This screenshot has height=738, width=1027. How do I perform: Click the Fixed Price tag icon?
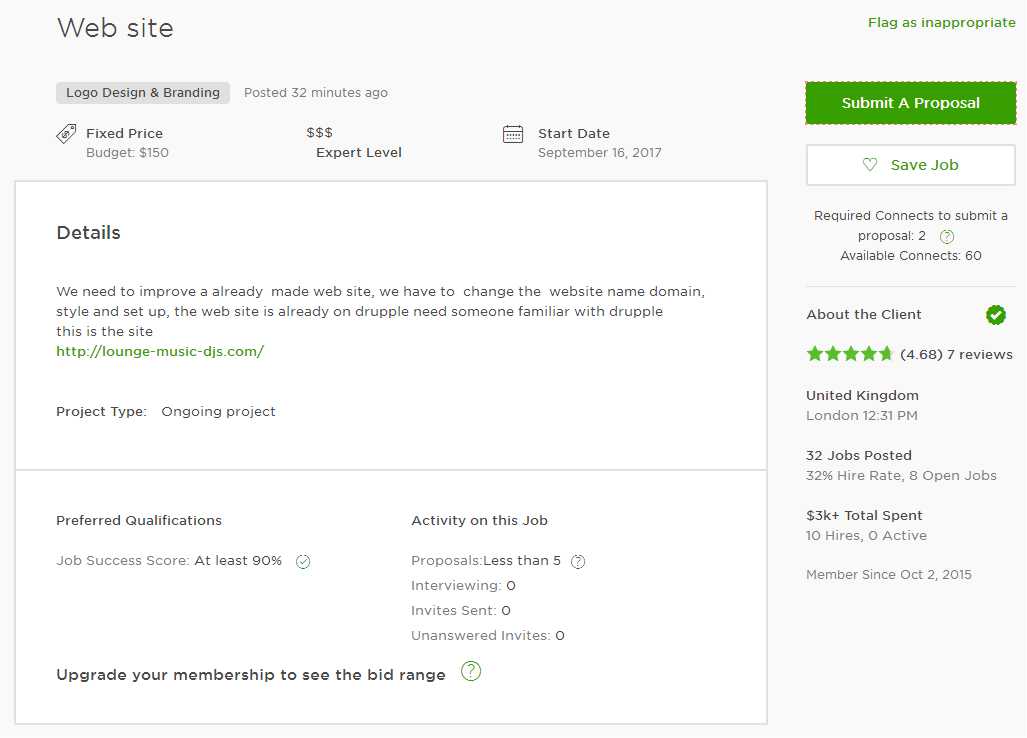coord(66,133)
